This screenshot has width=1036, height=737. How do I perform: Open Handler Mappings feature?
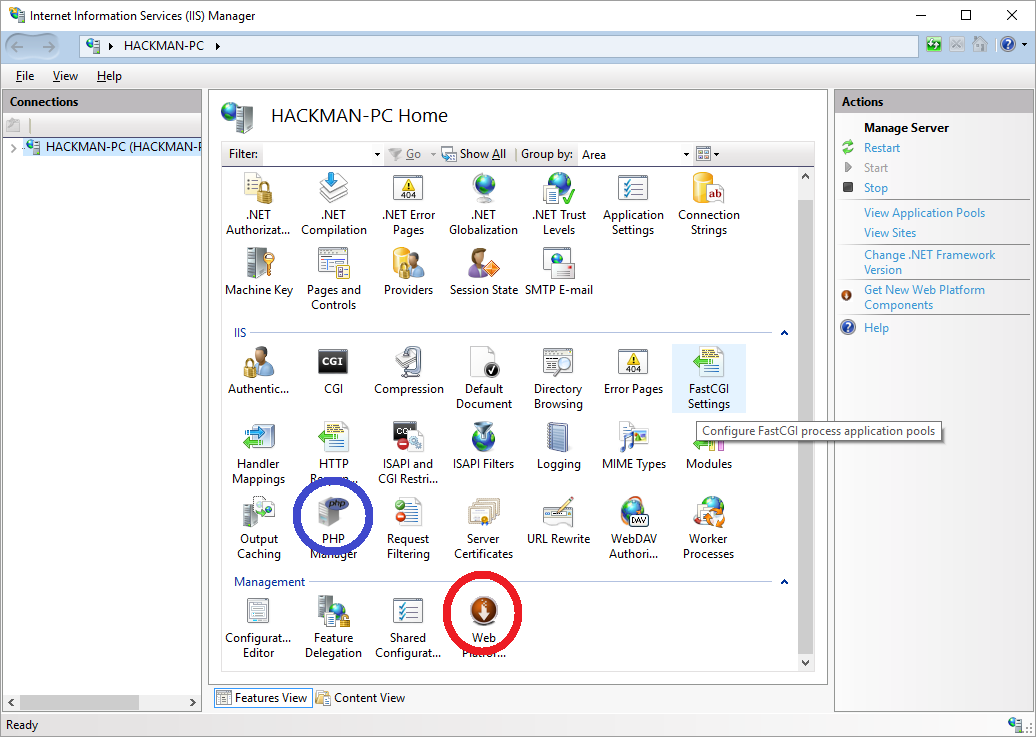click(258, 454)
